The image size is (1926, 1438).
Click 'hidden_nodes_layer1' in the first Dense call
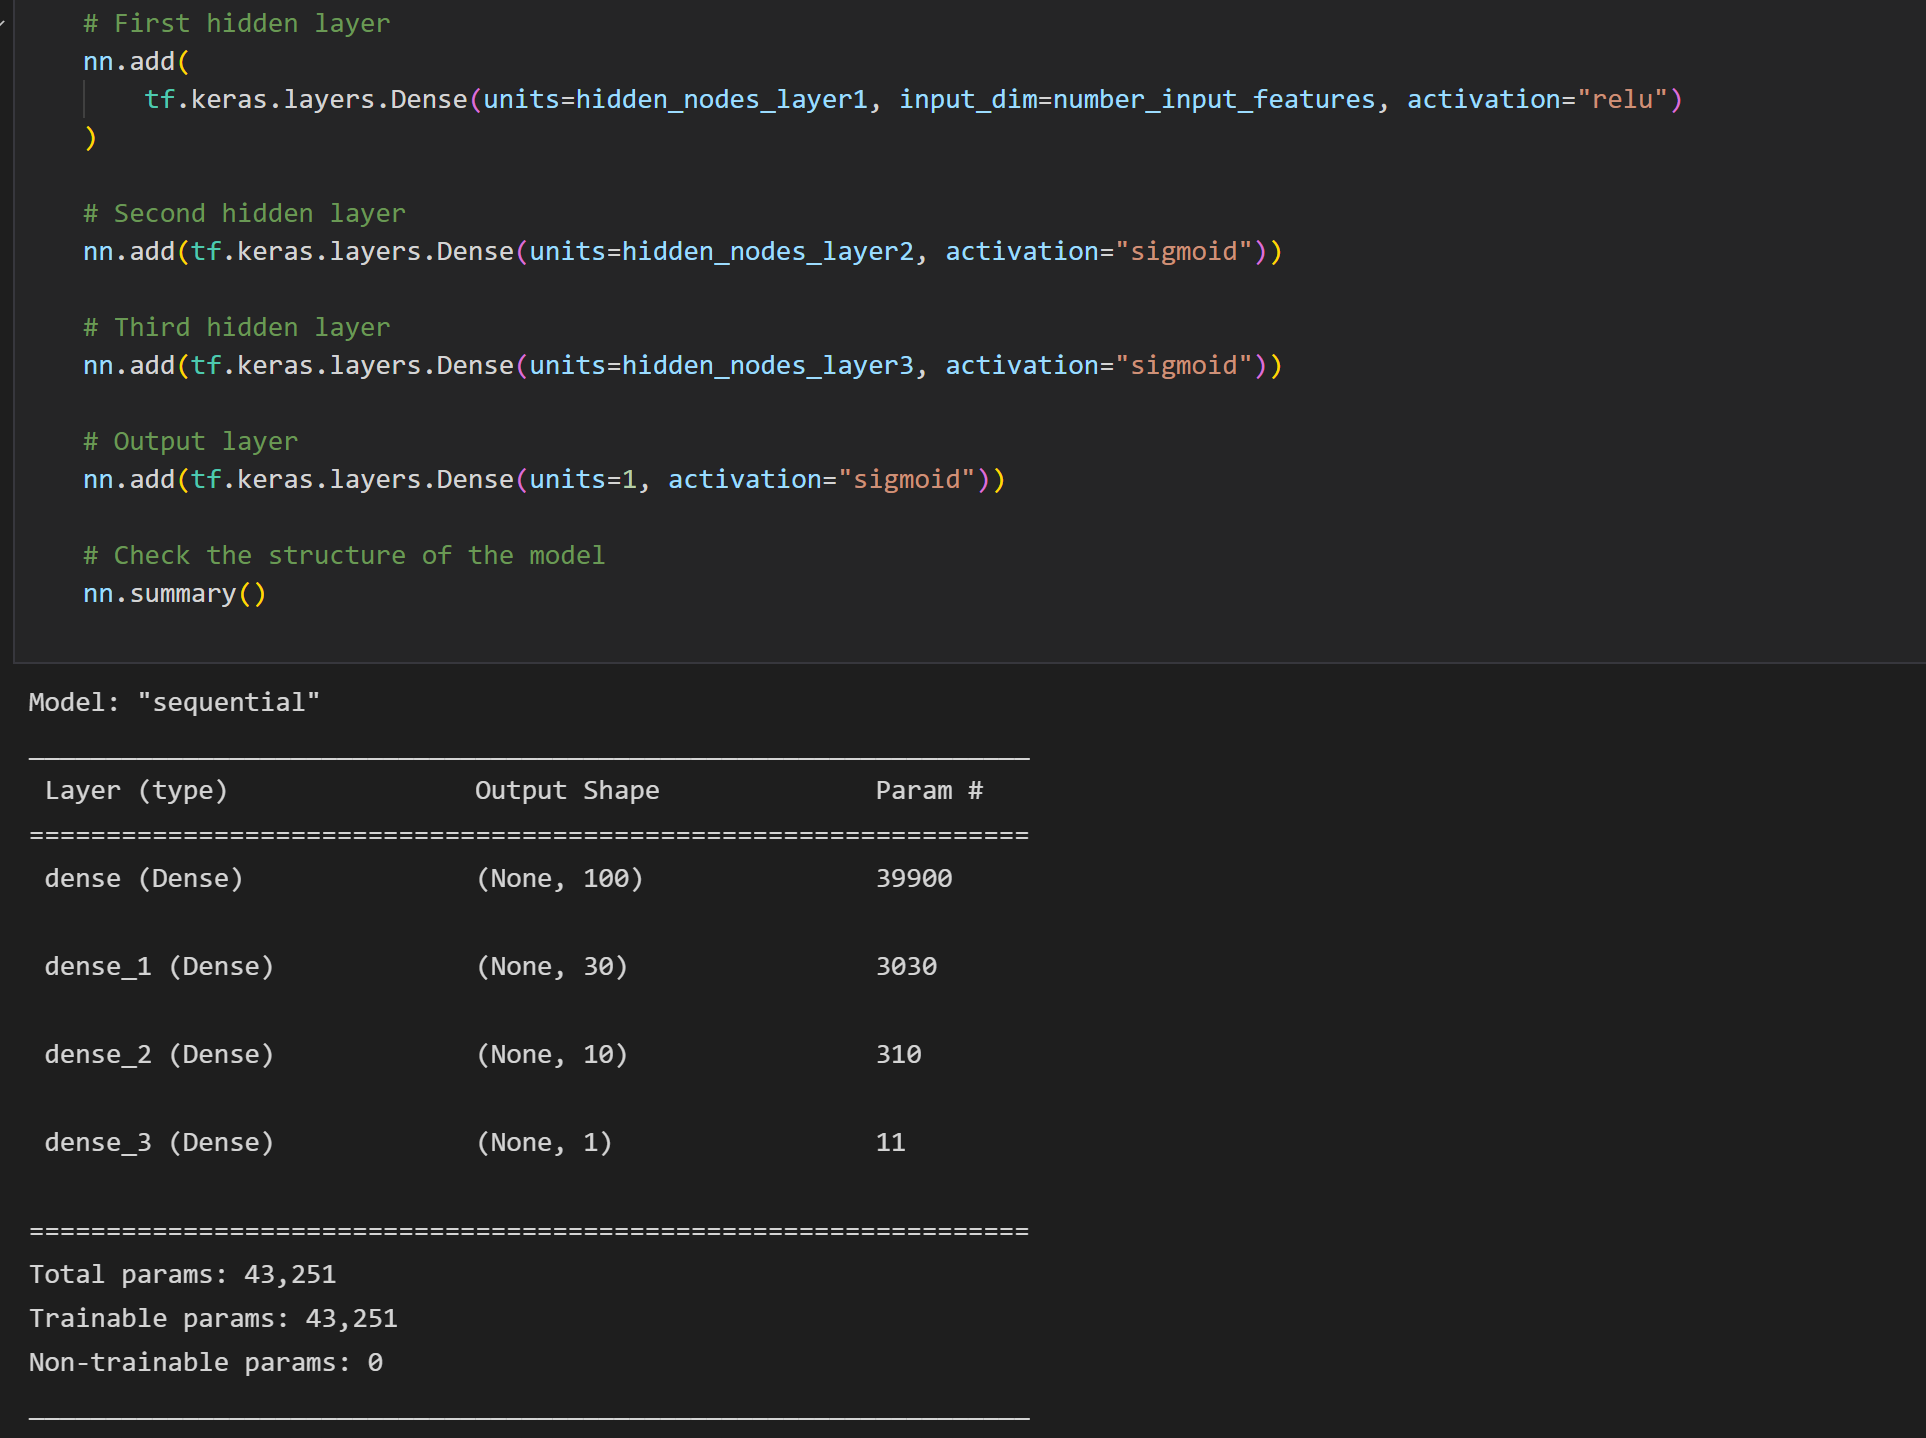(722, 99)
